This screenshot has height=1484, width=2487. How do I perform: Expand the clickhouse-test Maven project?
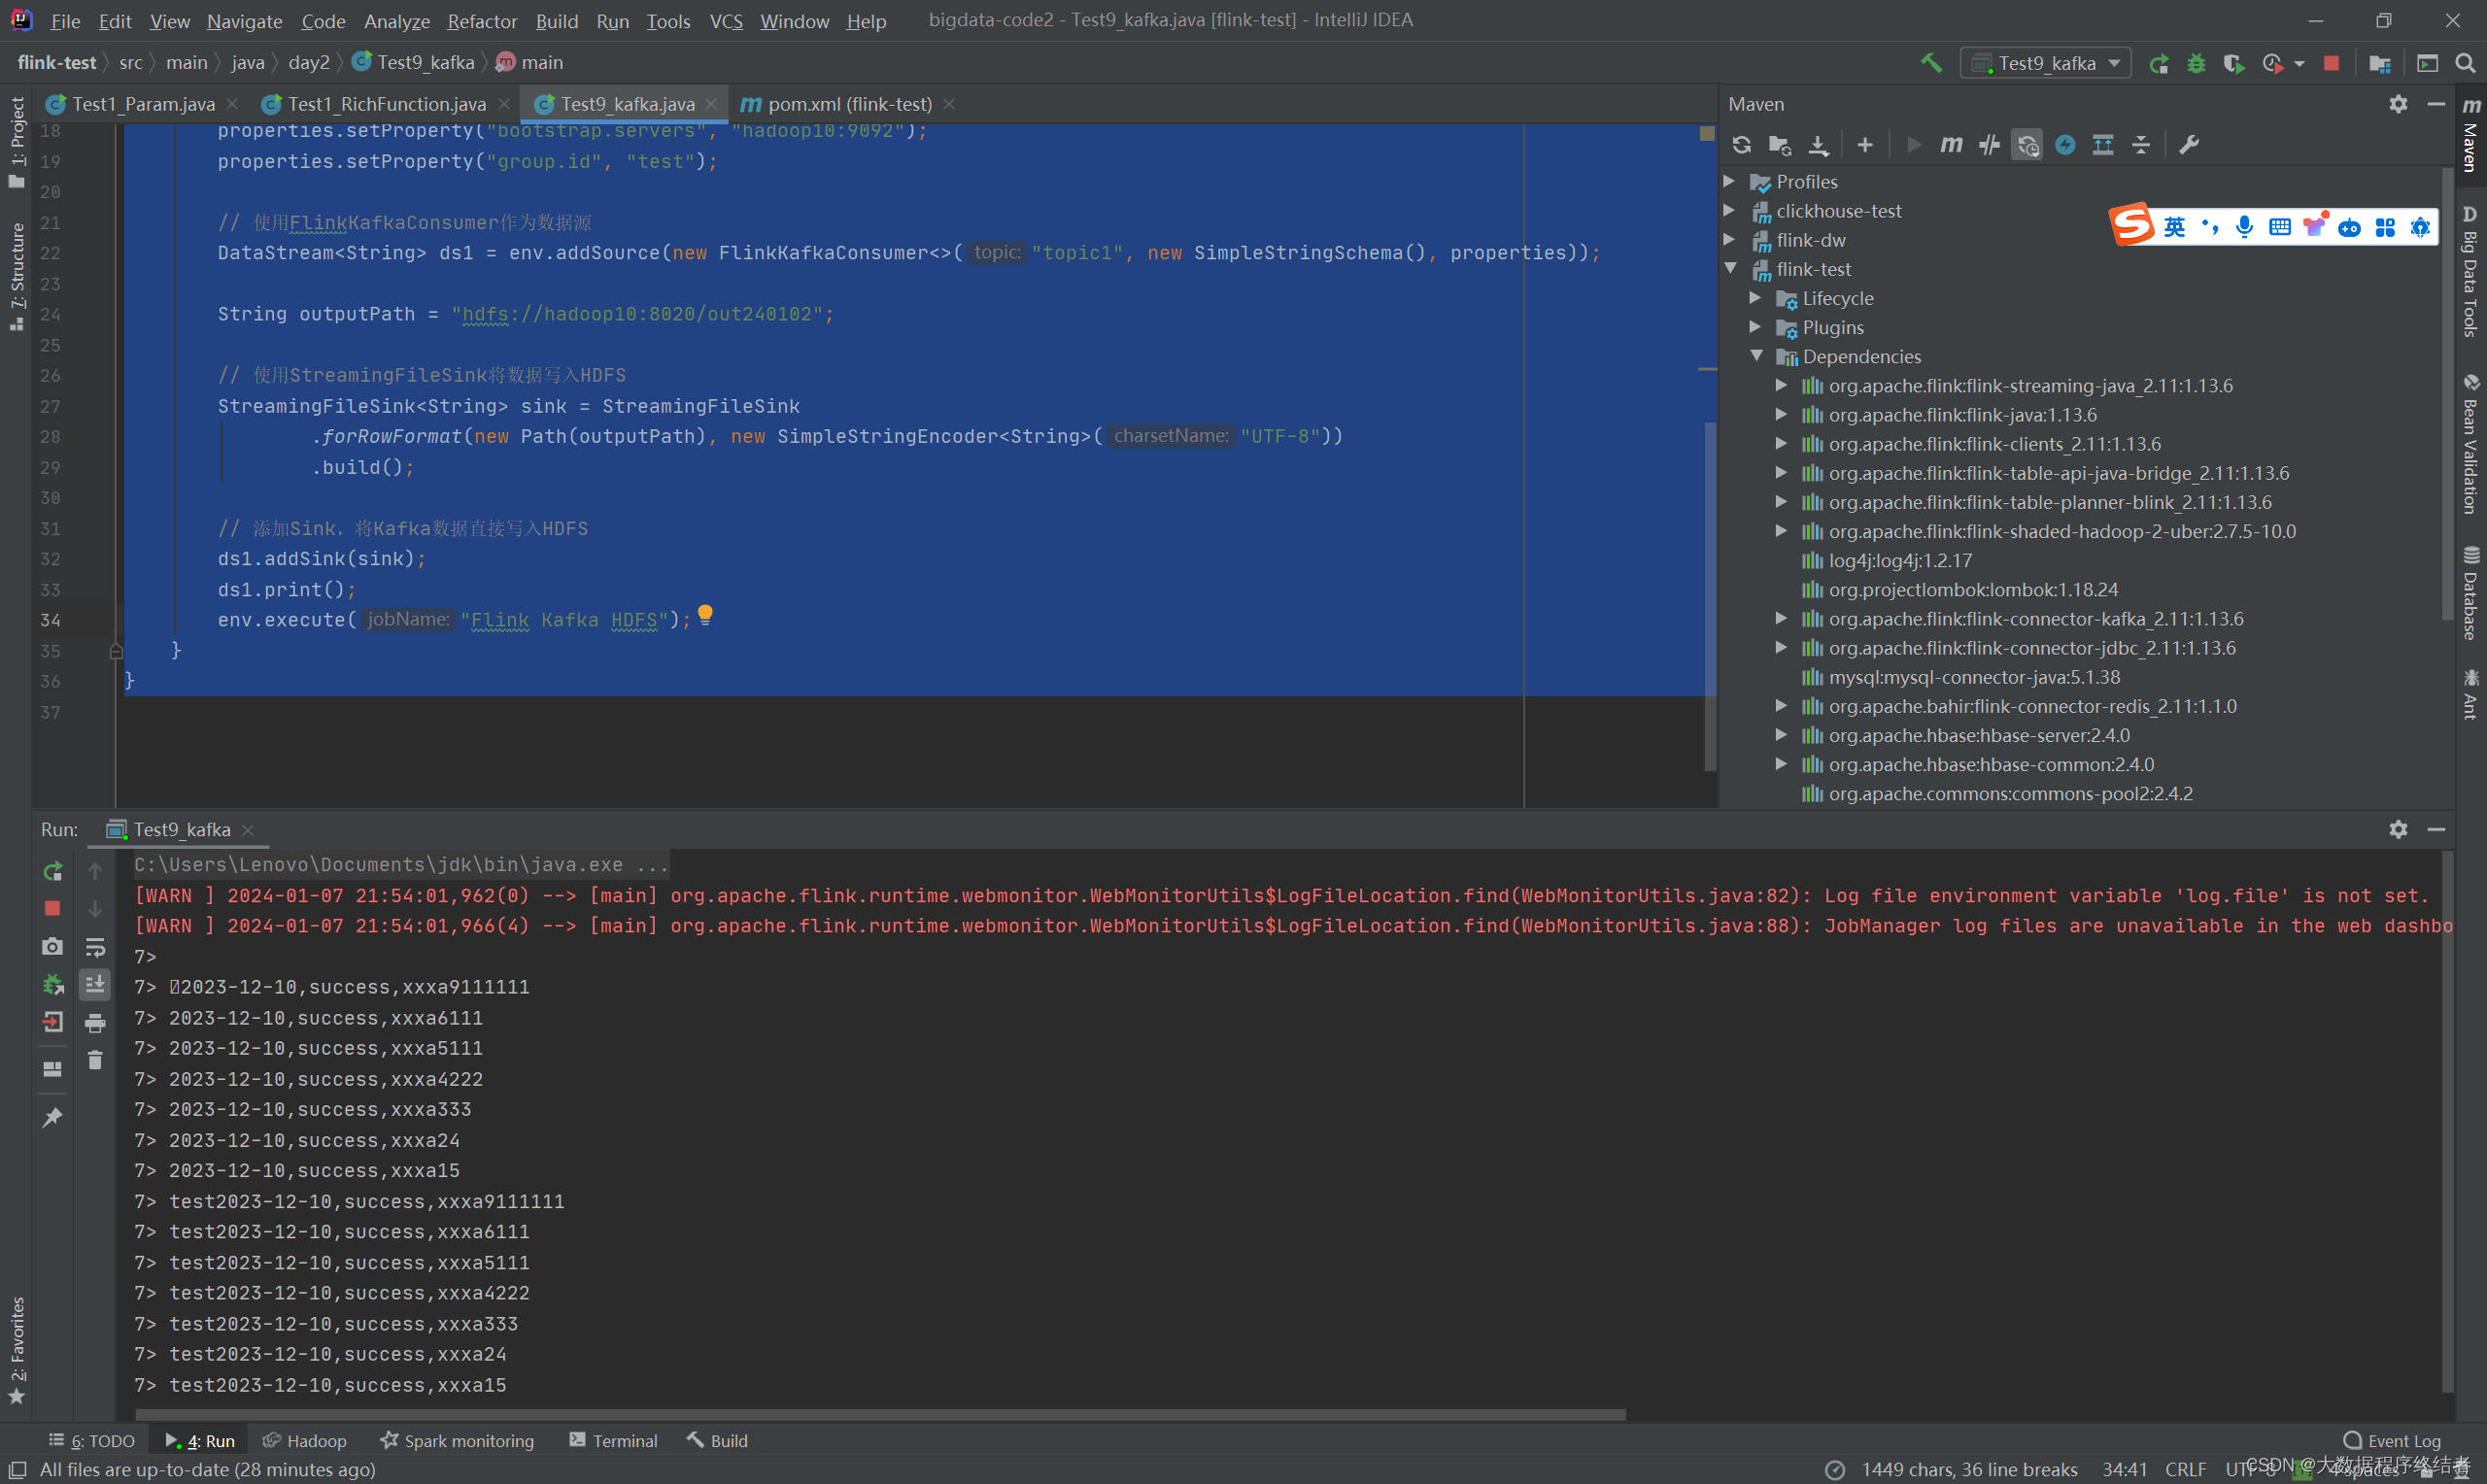point(1729,210)
